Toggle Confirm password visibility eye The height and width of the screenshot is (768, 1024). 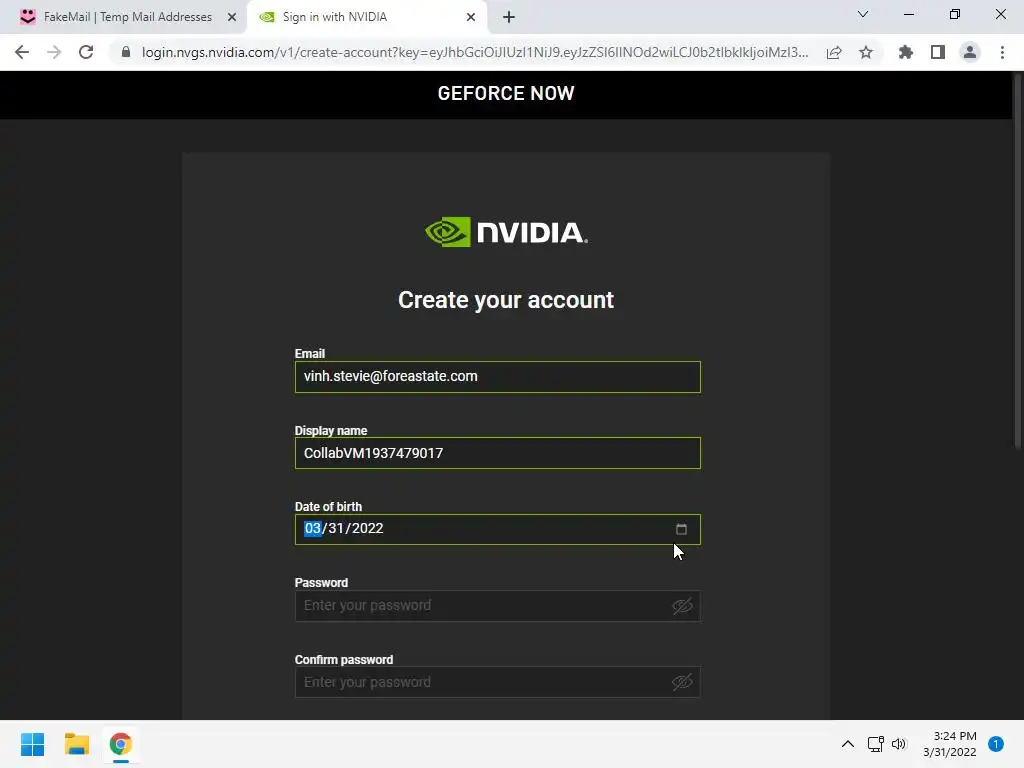coord(682,682)
